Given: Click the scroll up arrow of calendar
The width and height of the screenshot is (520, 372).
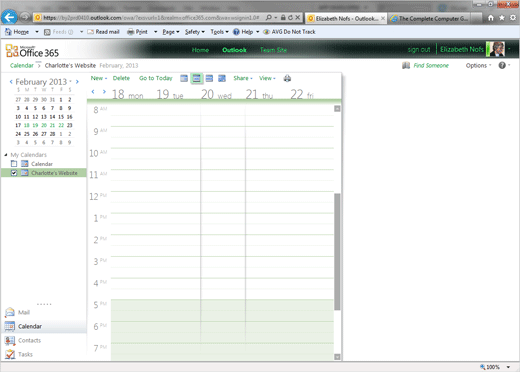Looking at the screenshot, I should [337, 109].
